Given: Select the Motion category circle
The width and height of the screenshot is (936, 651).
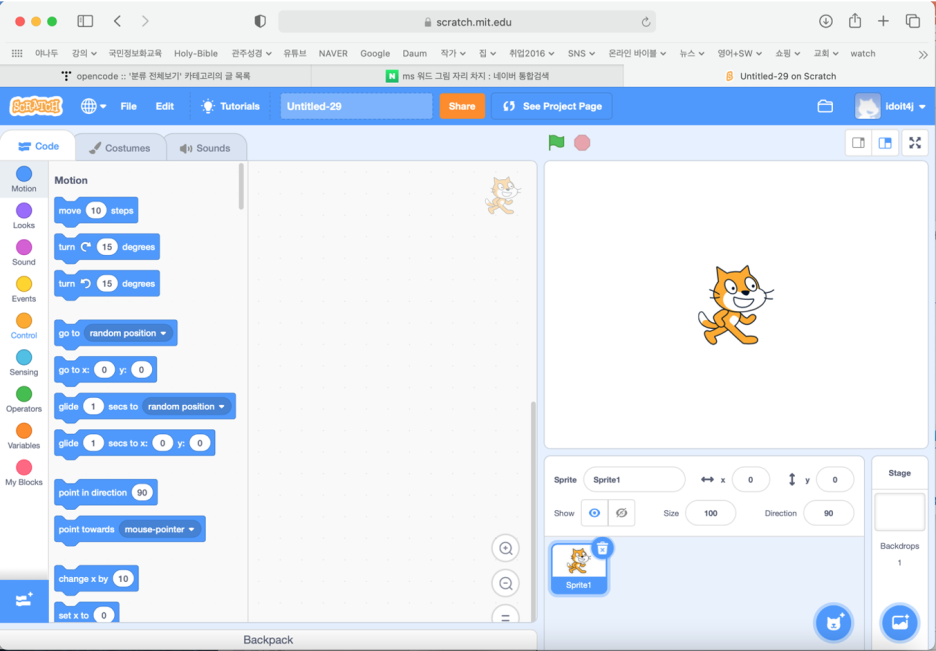Looking at the screenshot, I should 24,174.
